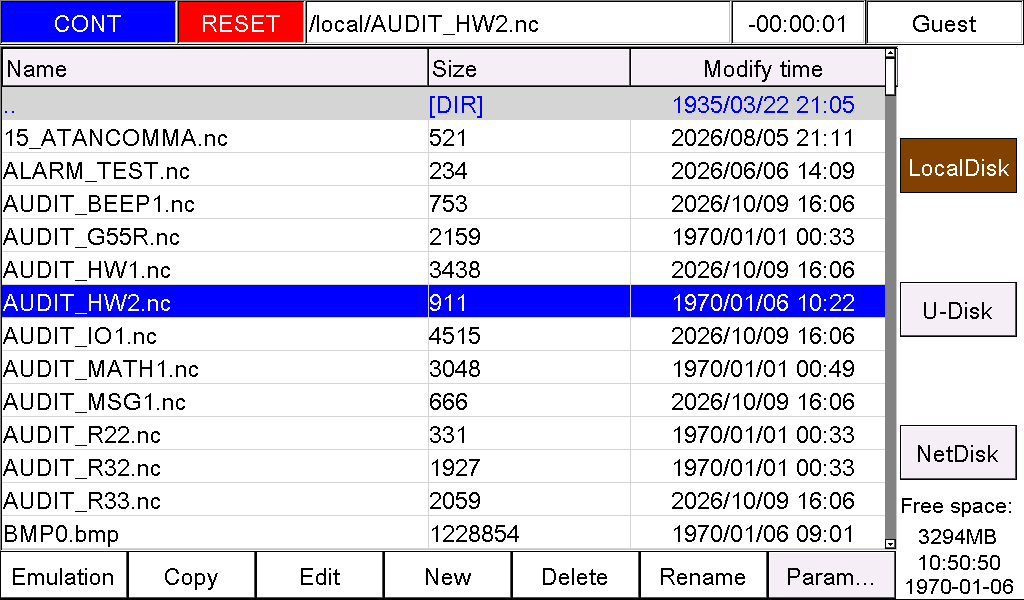This screenshot has width=1024, height=600.
Task: Sort by the Name column header
Action: click(215, 69)
